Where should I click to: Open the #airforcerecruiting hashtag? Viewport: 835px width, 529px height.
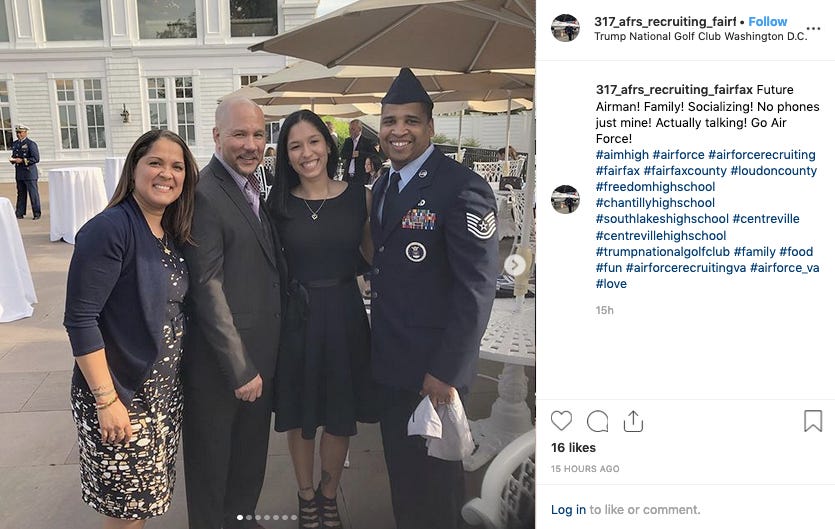click(x=762, y=154)
